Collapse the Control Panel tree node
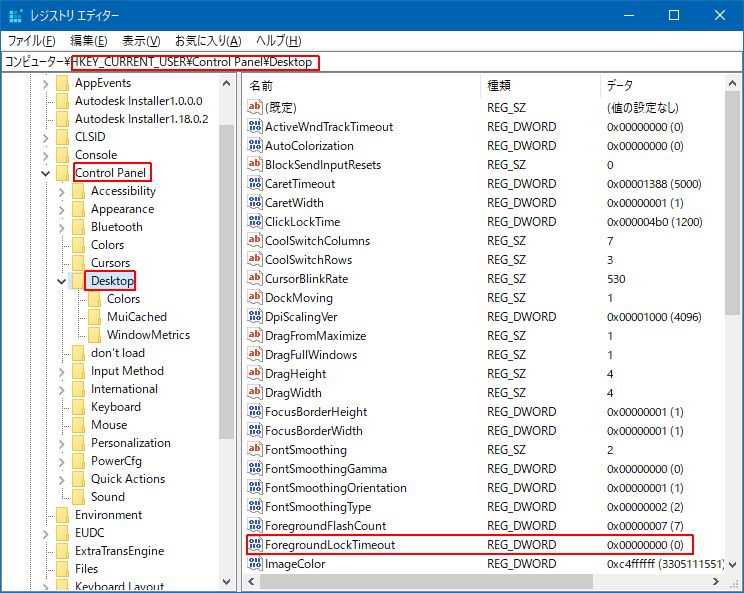 [x=45, y=174]
